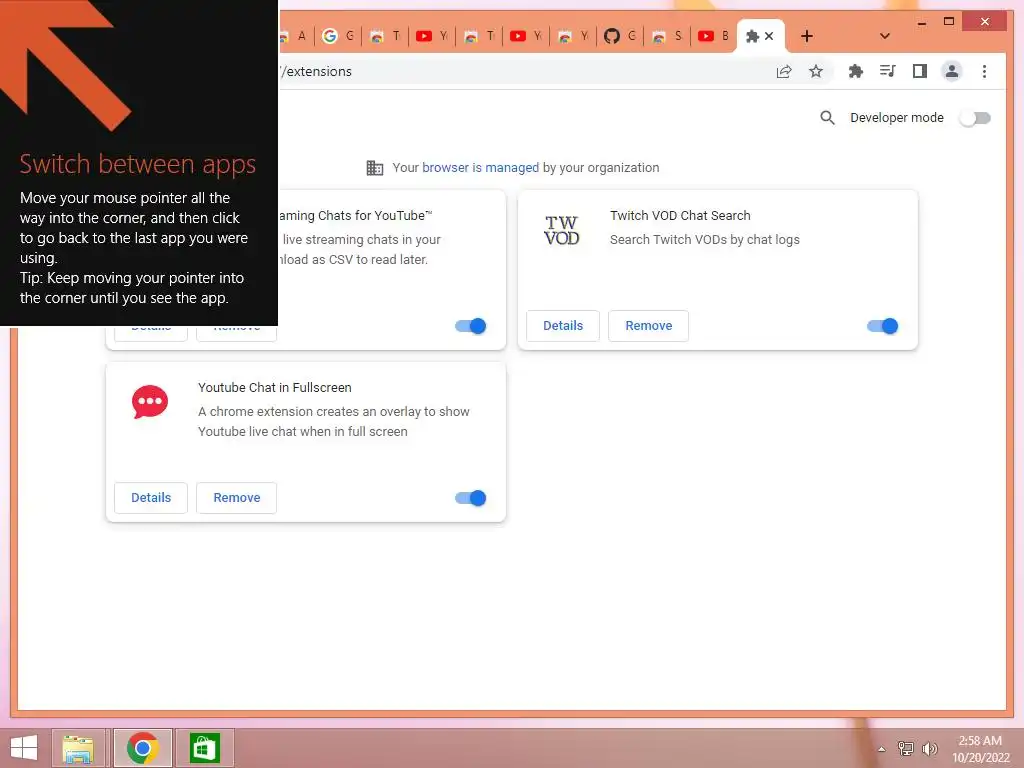The image size is (1024, 768).
Task: Open Chrome's three-dot menu
Action: (x=984, y=71)
